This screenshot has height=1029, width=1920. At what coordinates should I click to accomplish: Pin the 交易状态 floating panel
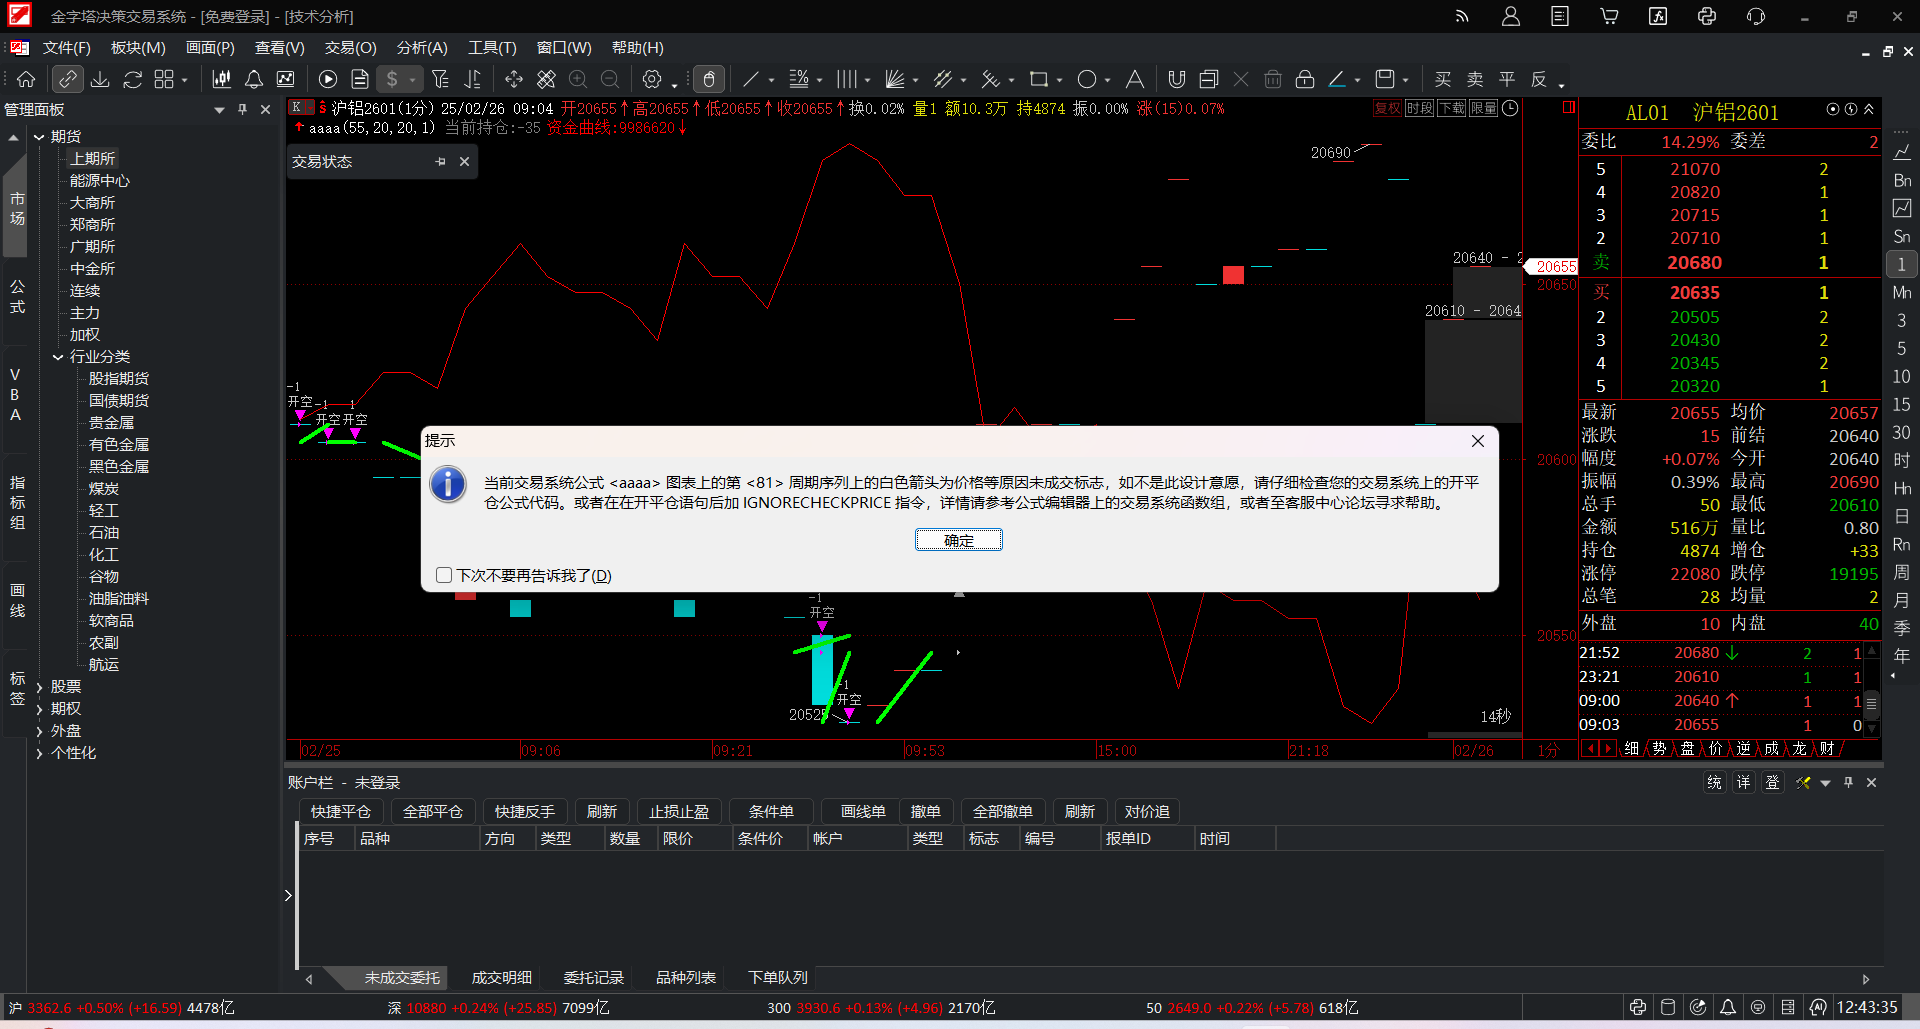(x=441, y=161)
